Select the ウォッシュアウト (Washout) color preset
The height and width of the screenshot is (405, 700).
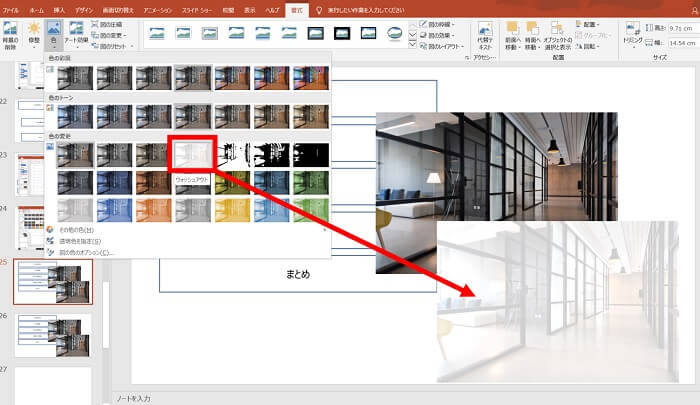(x=194, y=154)
